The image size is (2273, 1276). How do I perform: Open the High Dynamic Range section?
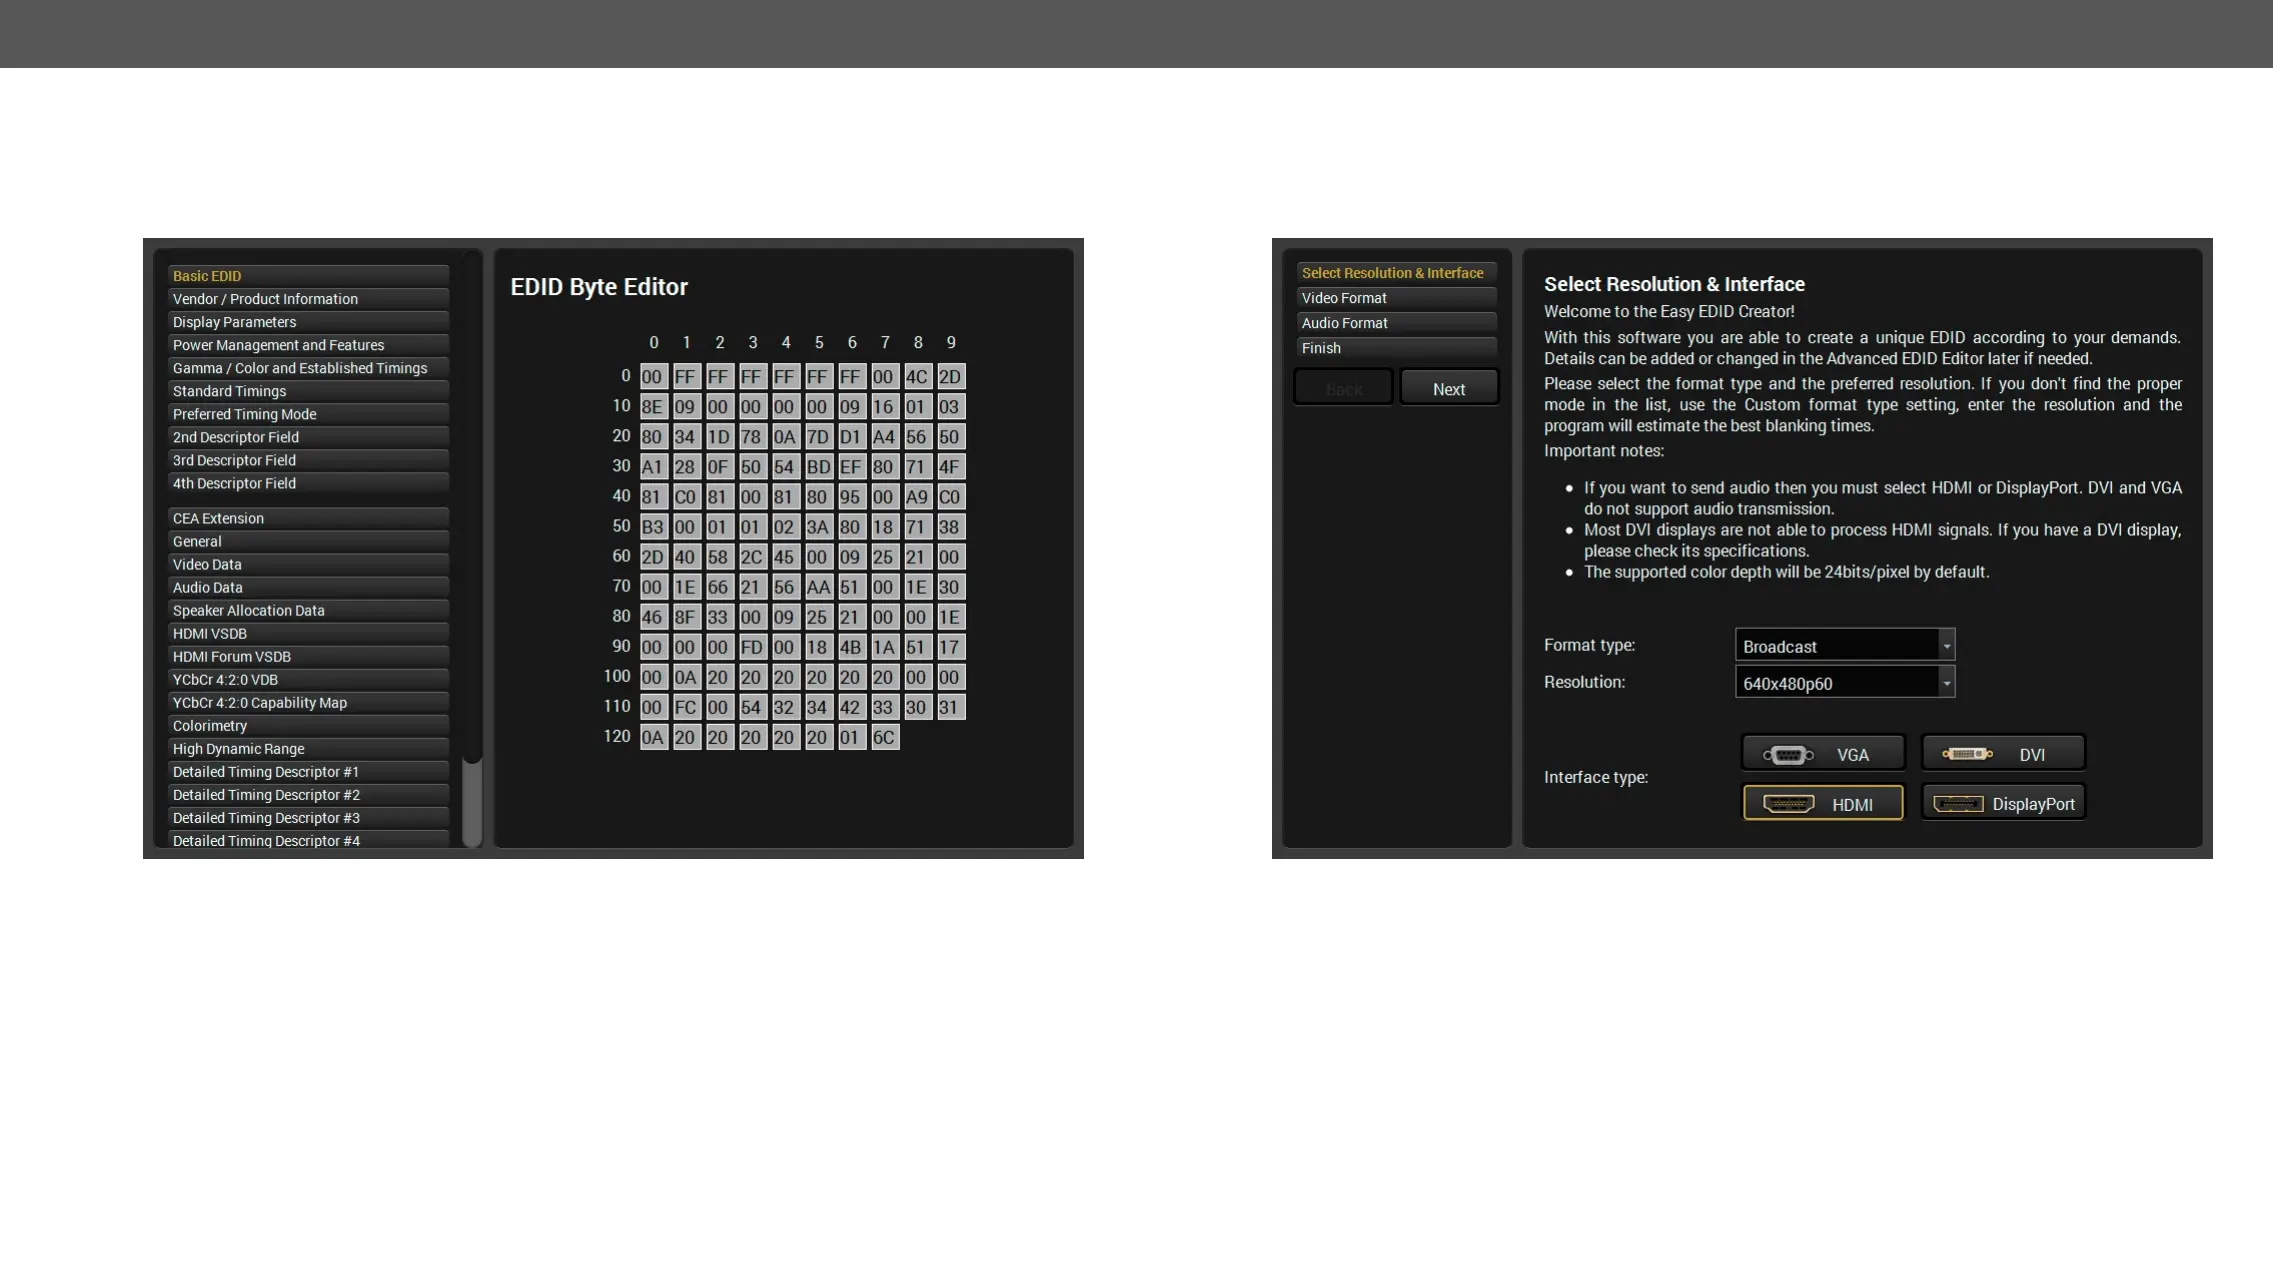coord(307,749)
